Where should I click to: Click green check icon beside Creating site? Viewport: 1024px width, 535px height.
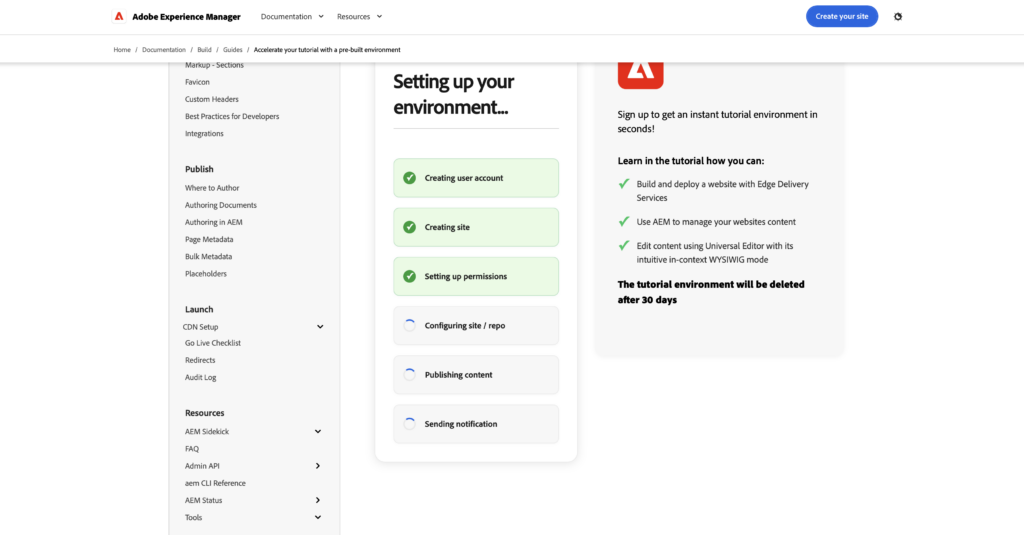pyautogui.click(x=409, y=227)
